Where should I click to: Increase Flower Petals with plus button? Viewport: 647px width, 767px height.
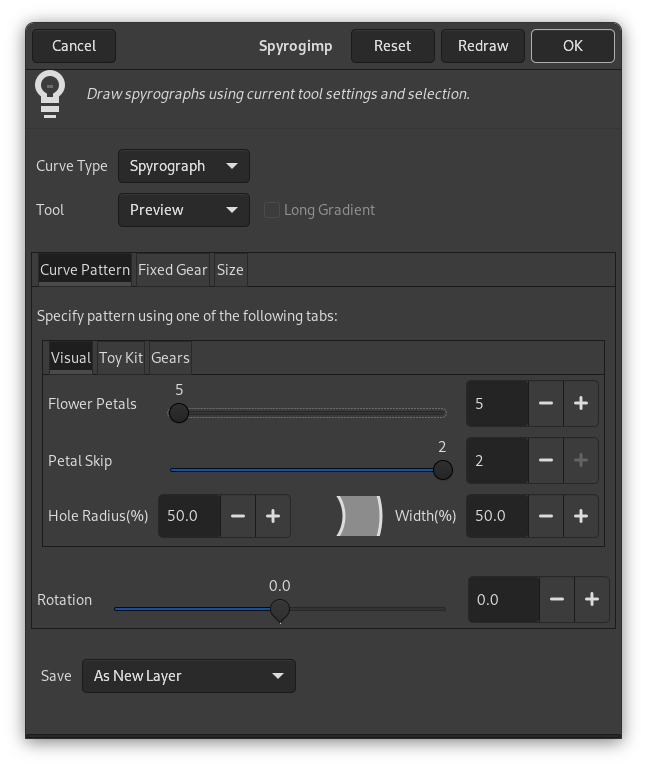pyautogui.click(x=581, y=404)
